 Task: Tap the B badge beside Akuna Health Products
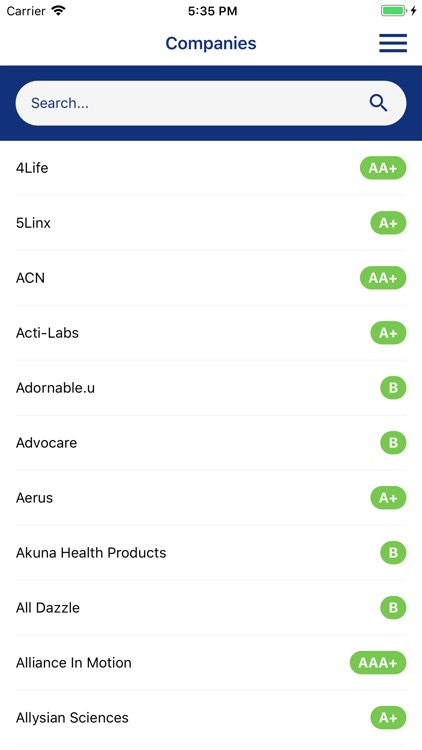coord(393,552)
